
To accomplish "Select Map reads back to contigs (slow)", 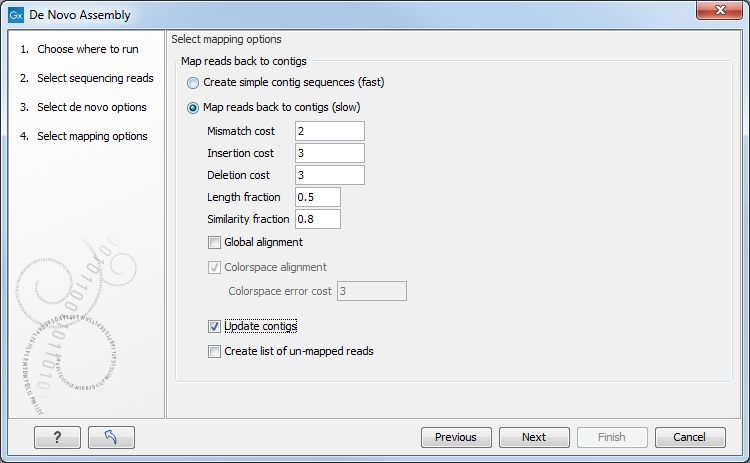I will [x=193, y=108].
